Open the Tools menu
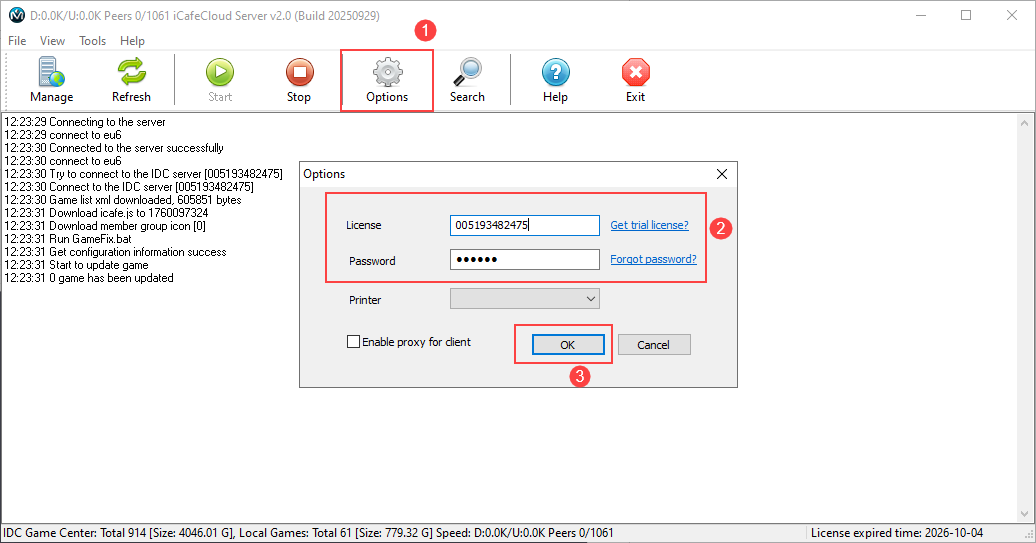 pos(93,41)
